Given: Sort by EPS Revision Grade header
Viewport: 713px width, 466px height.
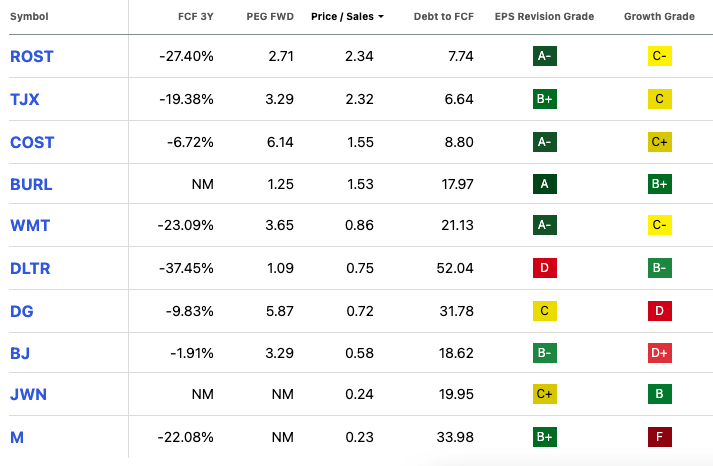Looking at the screenshot, I should 544,18.
